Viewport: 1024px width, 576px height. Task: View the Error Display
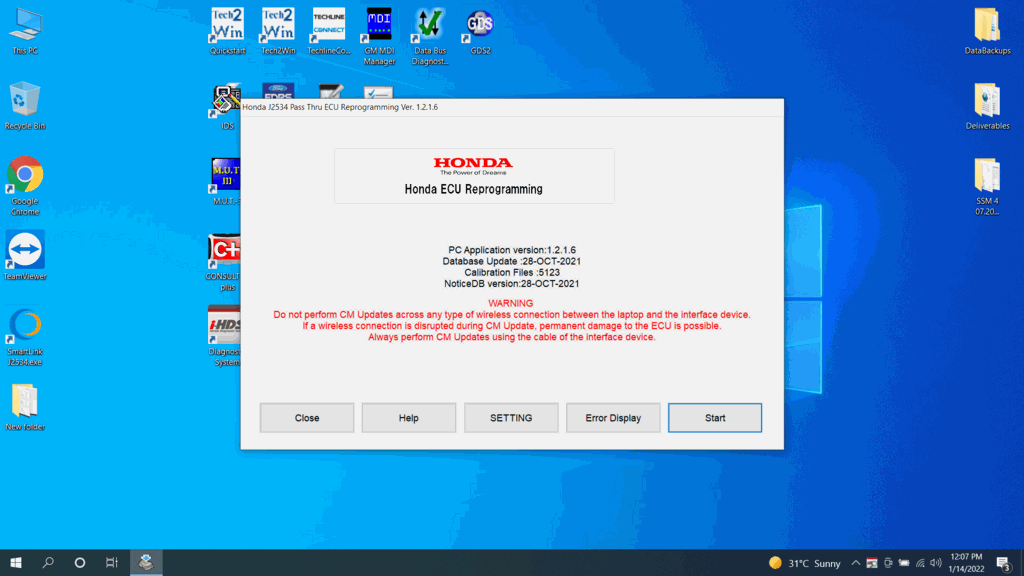click(613, 417)
